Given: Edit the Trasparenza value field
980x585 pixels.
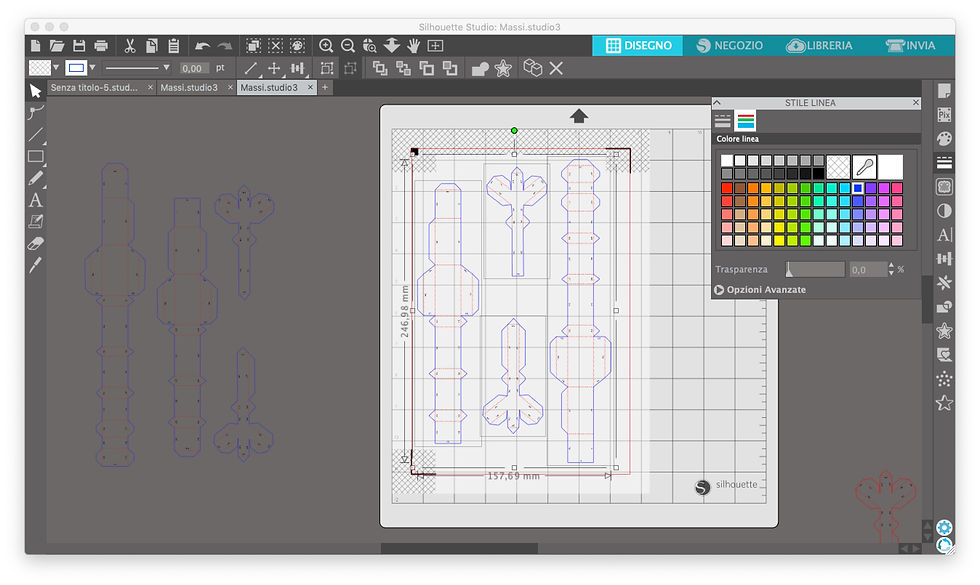Looking at the screenshot, I should click(x=867, y=269).
